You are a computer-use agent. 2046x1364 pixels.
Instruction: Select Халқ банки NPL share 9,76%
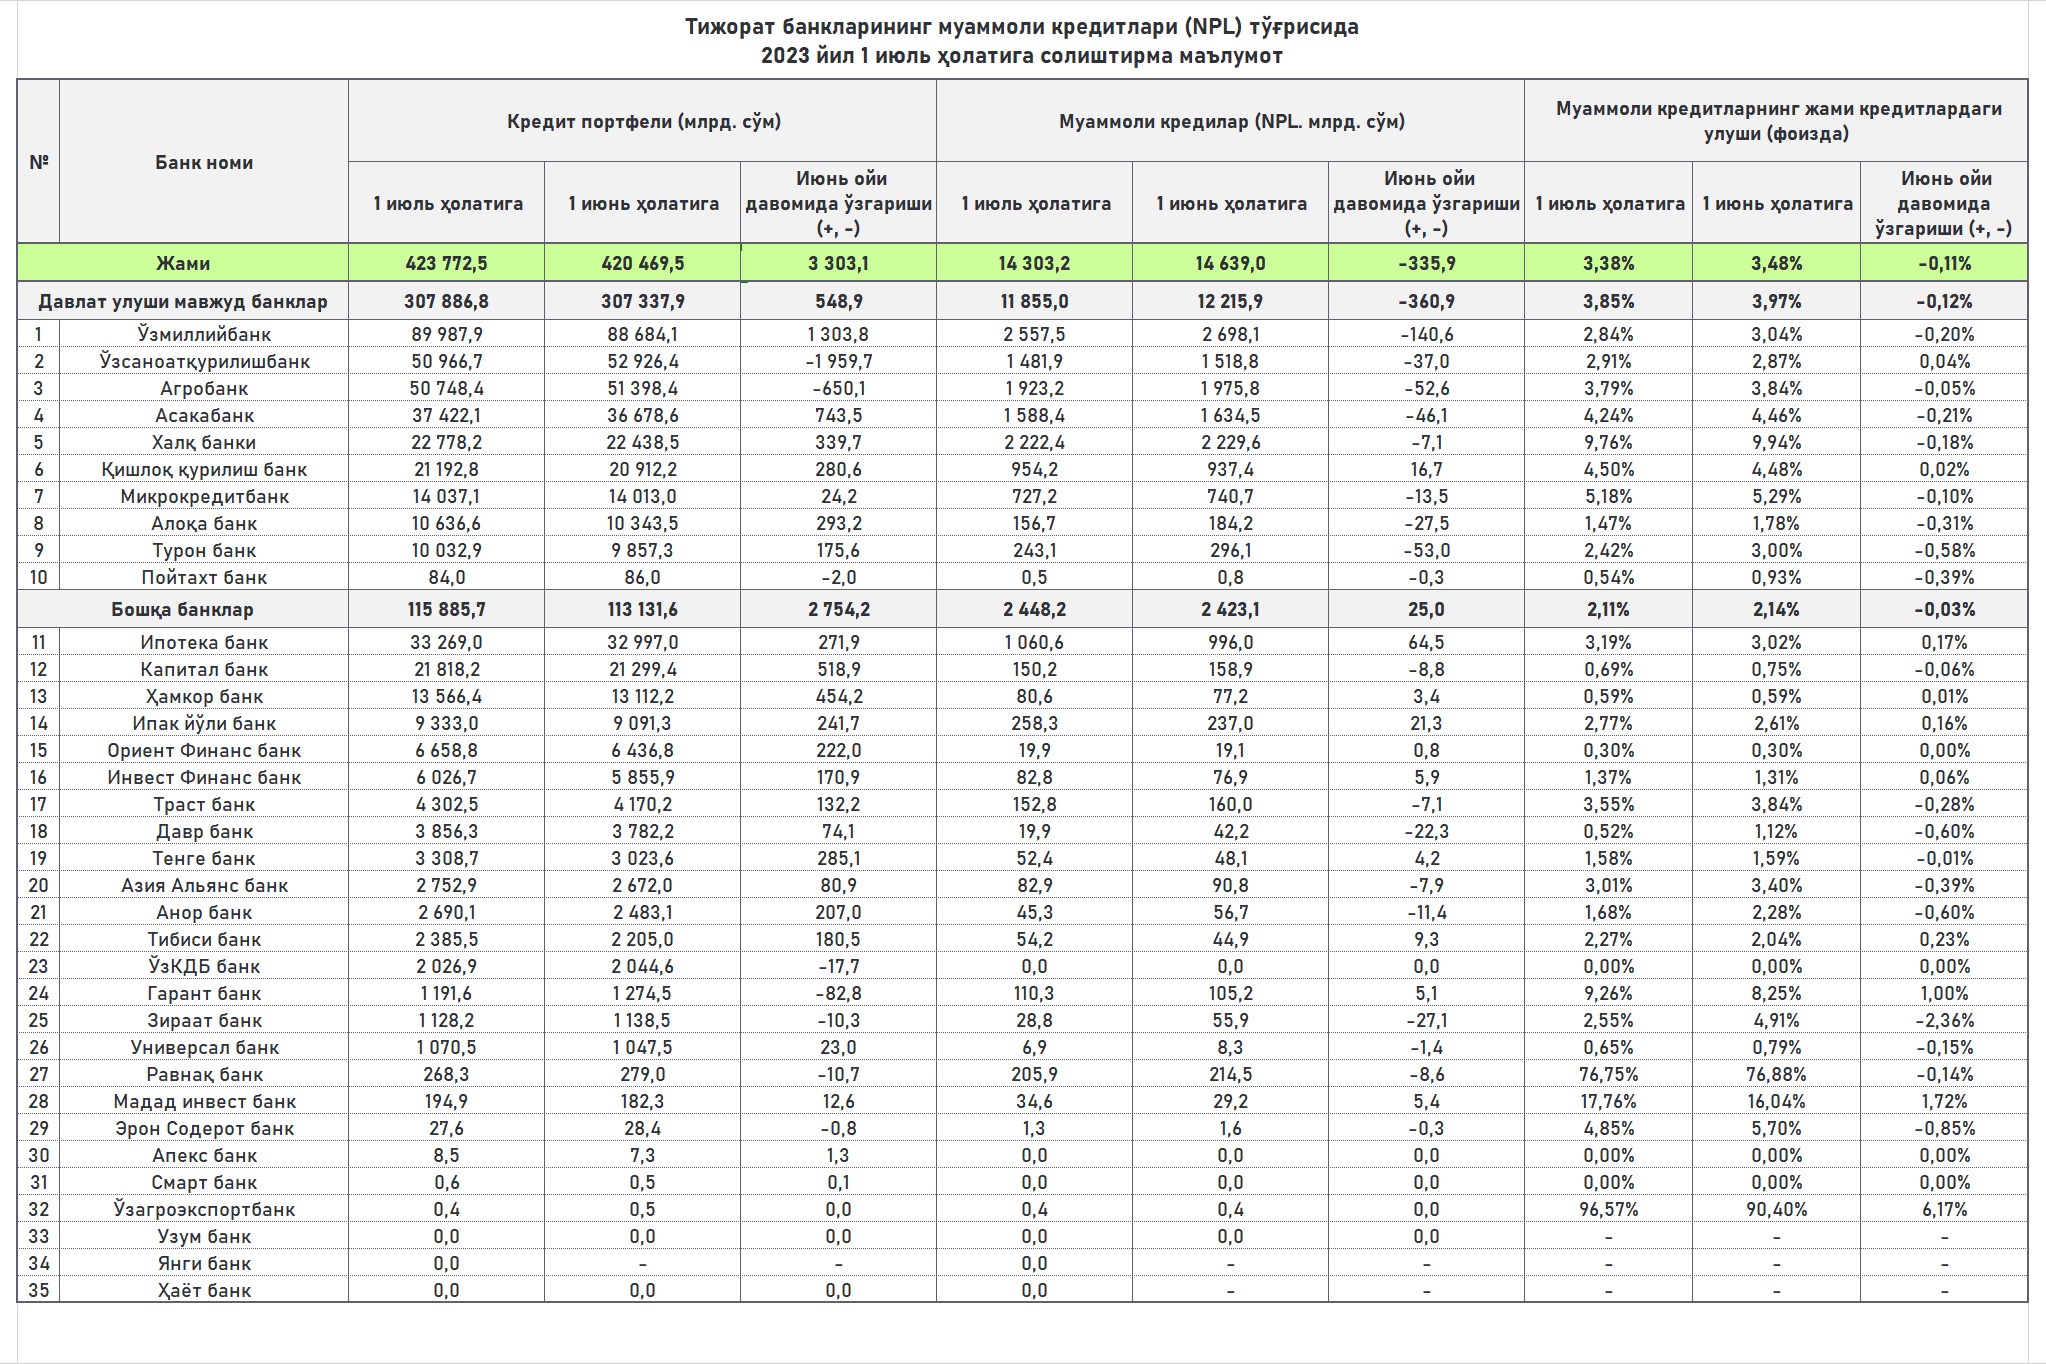point(1608,442)
